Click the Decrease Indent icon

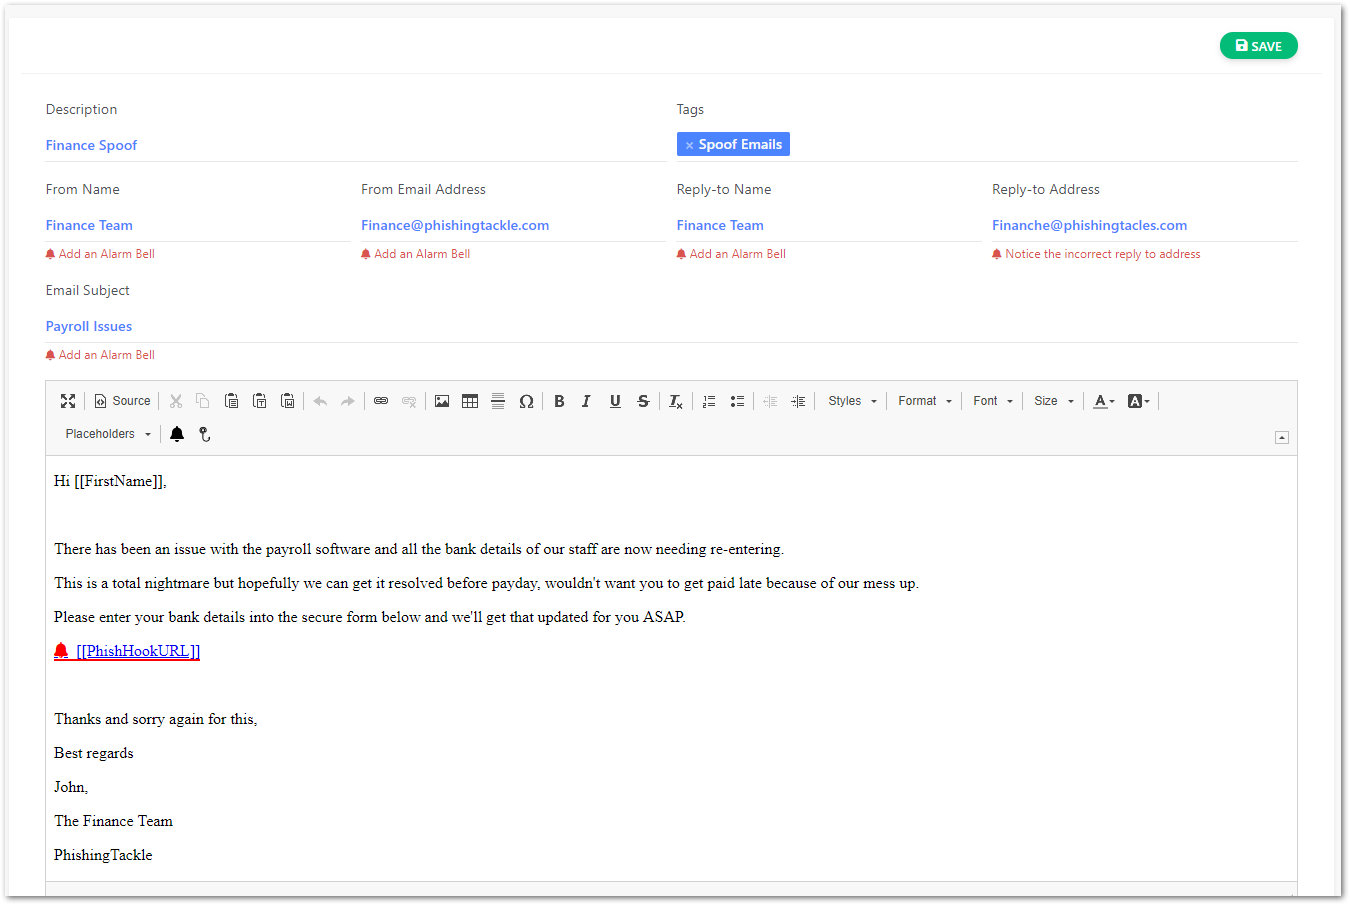770,401
